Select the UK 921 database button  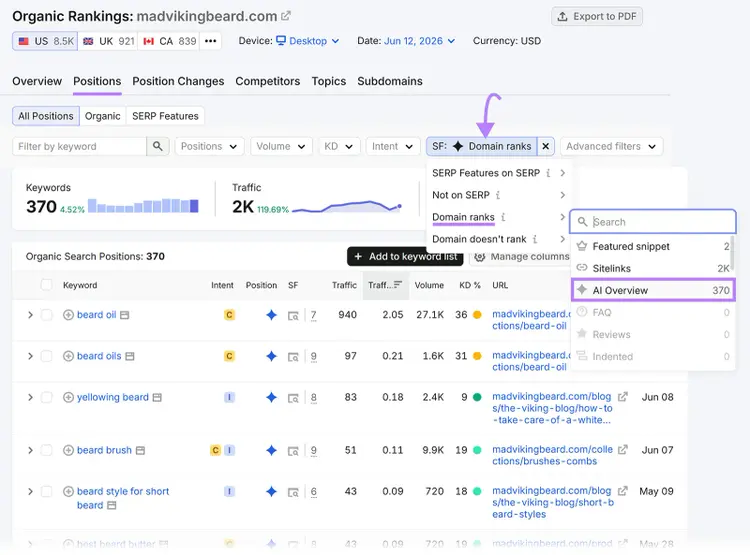click(108, 41)
